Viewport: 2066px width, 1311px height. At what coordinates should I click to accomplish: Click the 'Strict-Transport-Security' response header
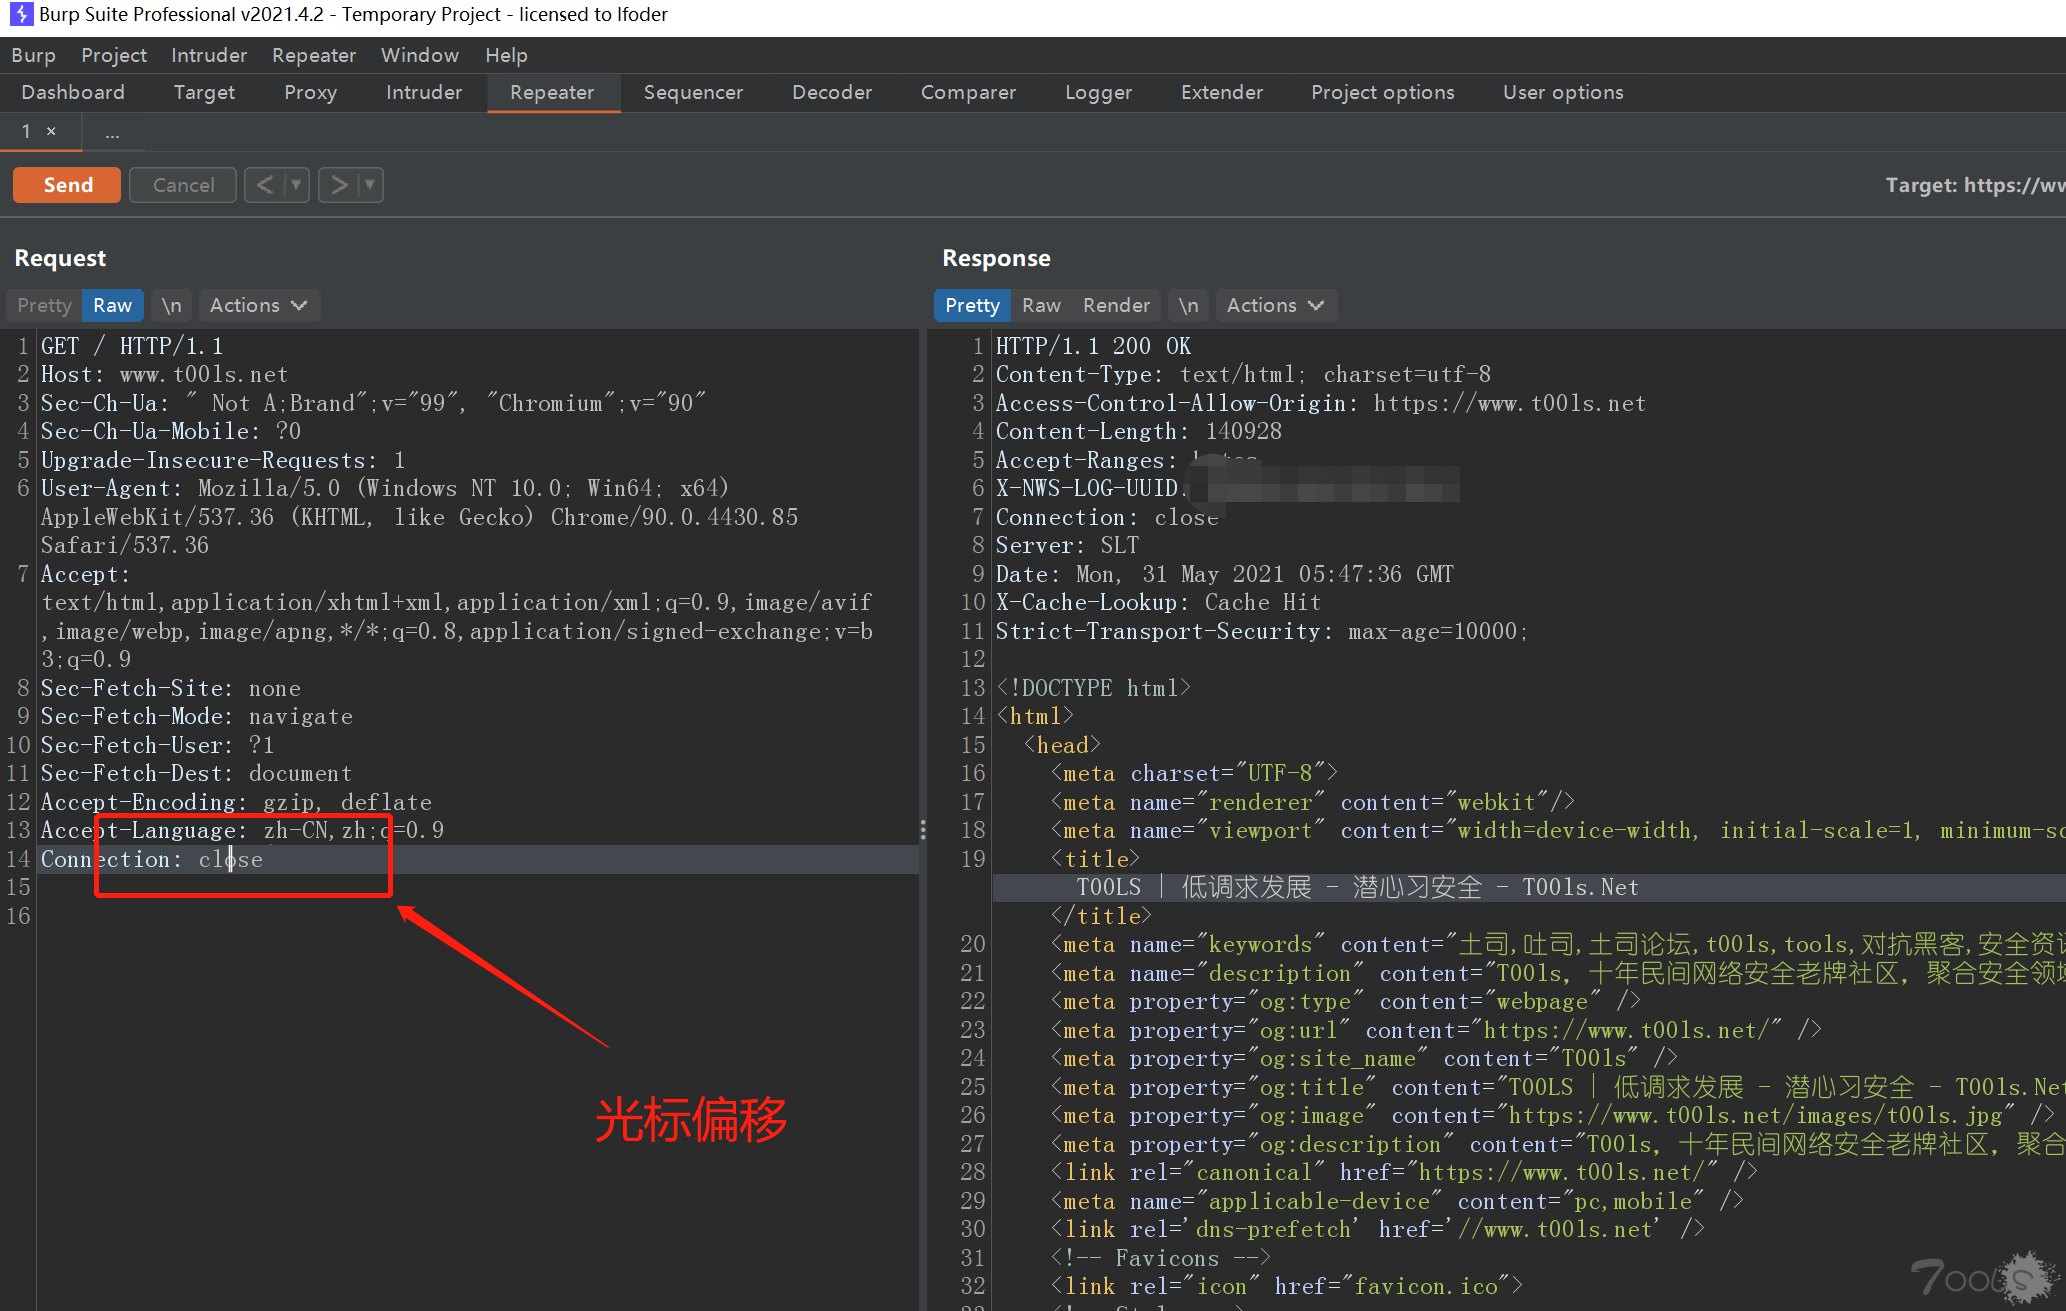click(x=1262, y=631)
